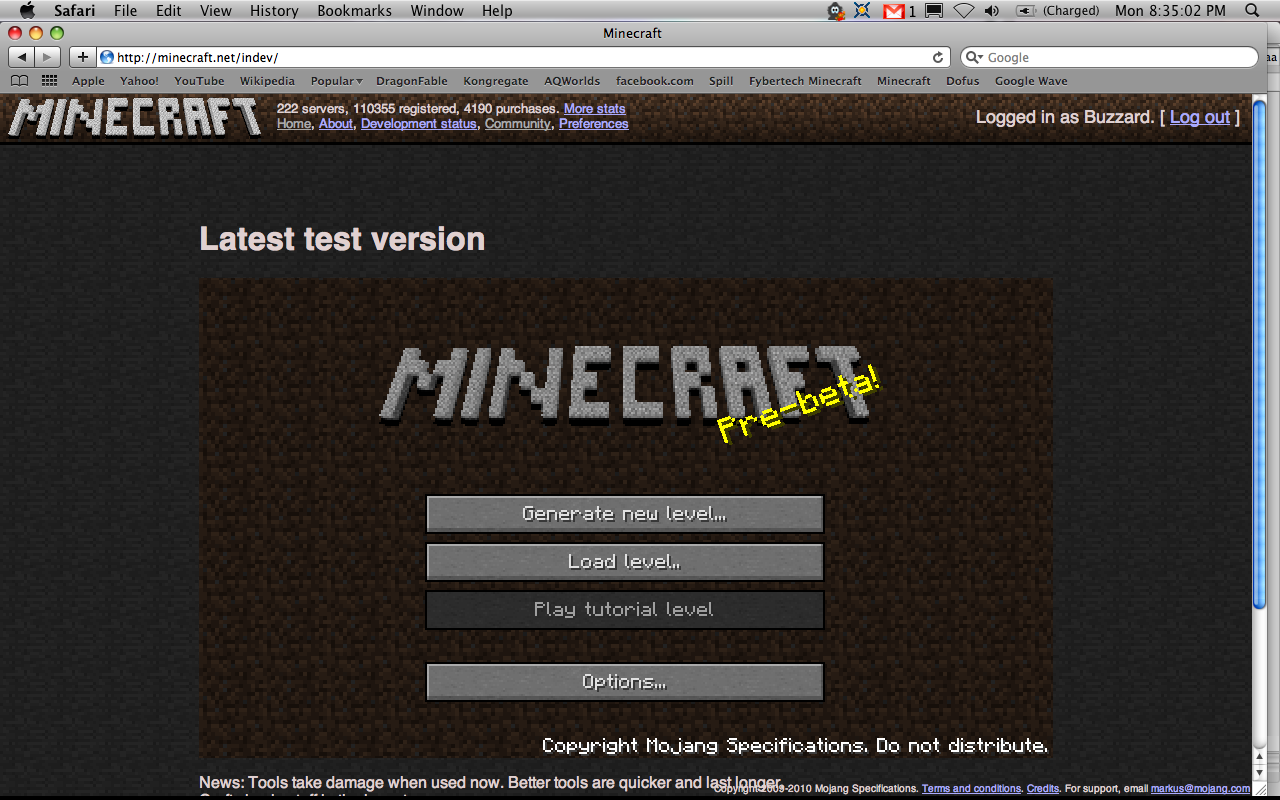Open the Apple bookmark
The image size is (1280, 800).
[x=88, y=81]
